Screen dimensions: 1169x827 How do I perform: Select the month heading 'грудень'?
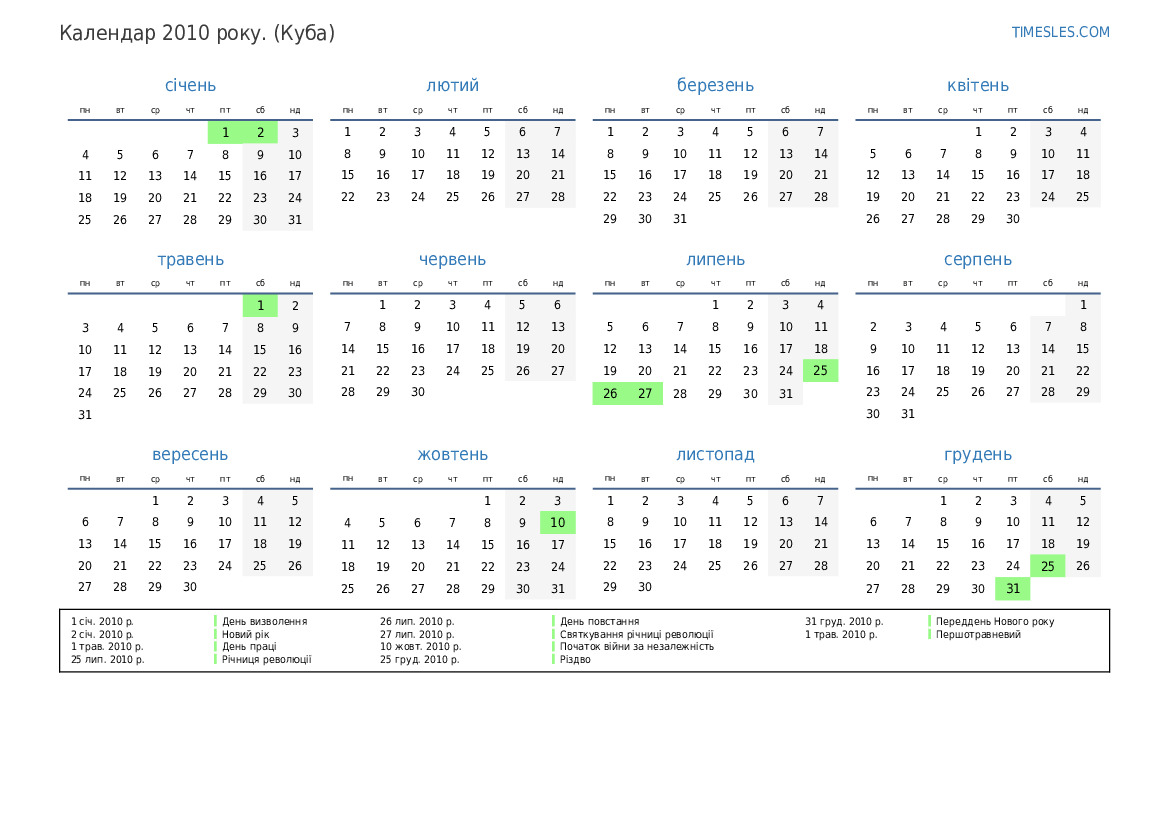[977, 454]
